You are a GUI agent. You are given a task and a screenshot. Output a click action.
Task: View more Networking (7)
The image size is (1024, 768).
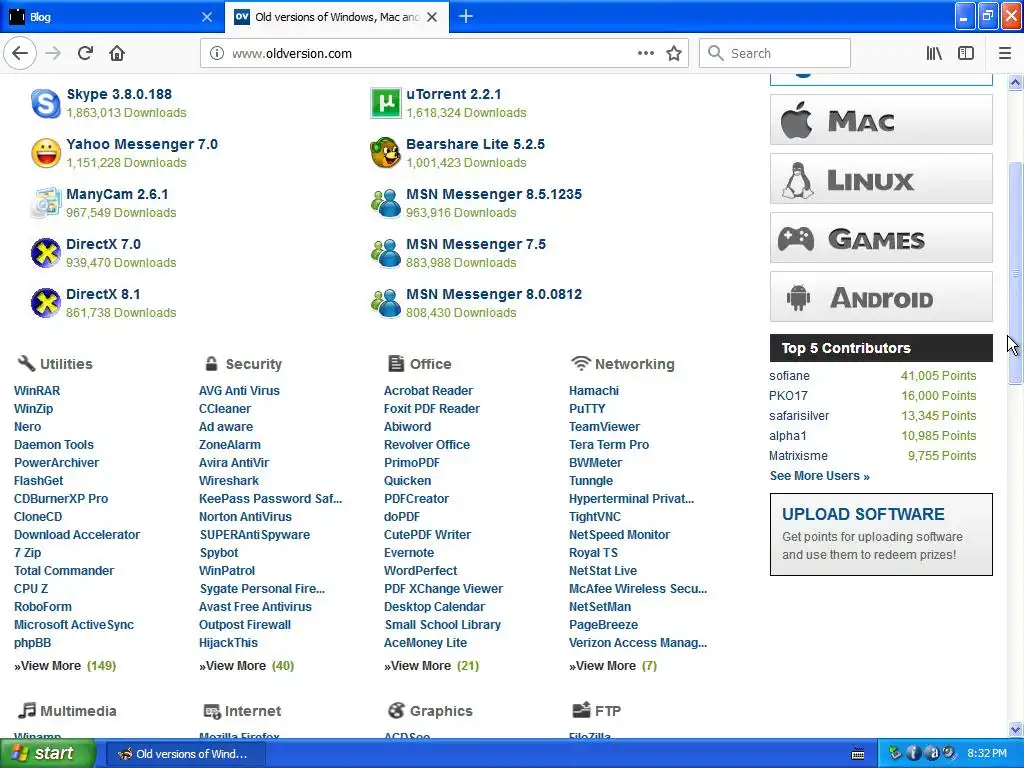pos(613,665)
